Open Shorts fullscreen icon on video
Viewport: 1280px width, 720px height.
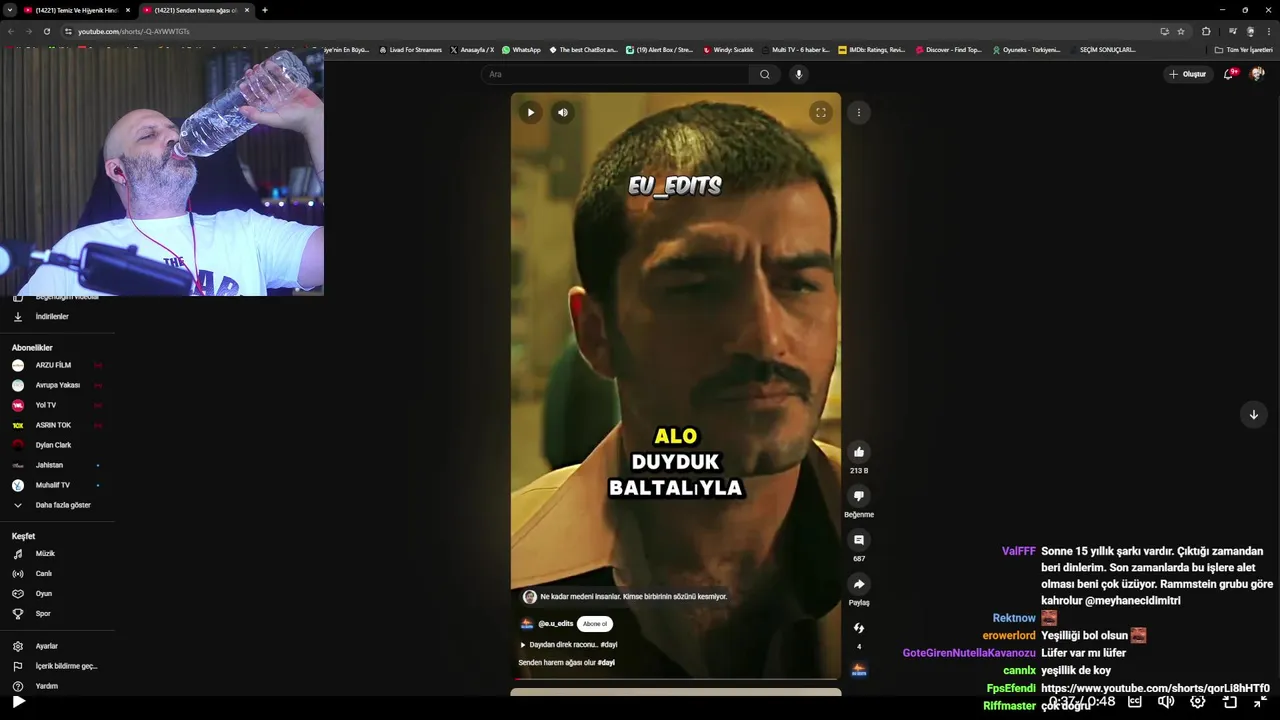pos(821,113)
